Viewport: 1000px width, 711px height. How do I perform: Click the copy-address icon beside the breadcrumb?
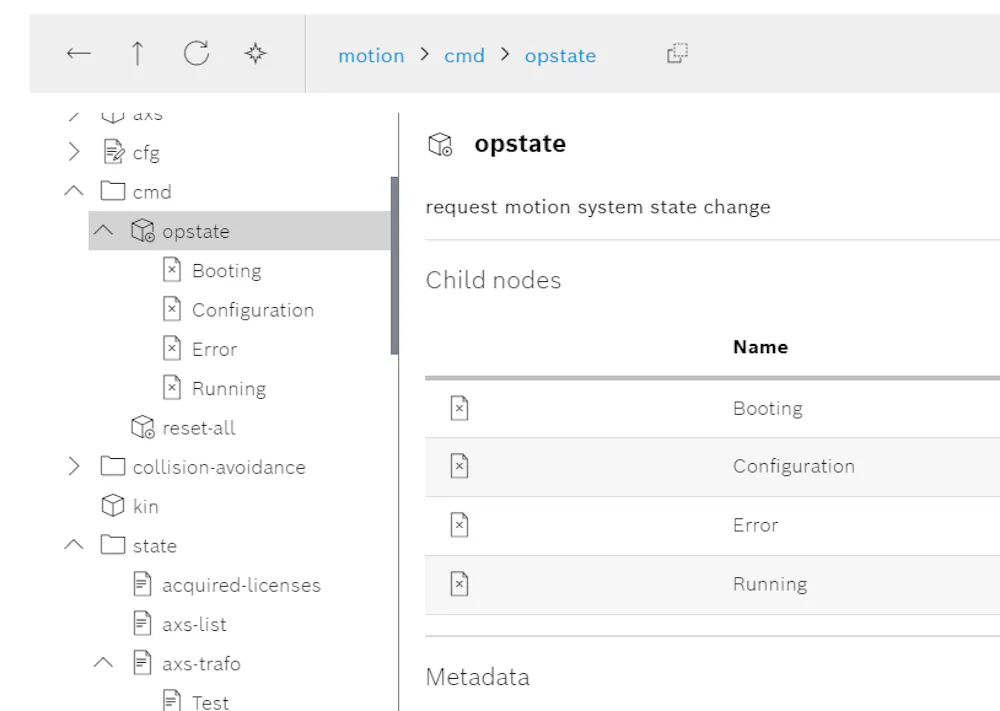pos(677,56)
